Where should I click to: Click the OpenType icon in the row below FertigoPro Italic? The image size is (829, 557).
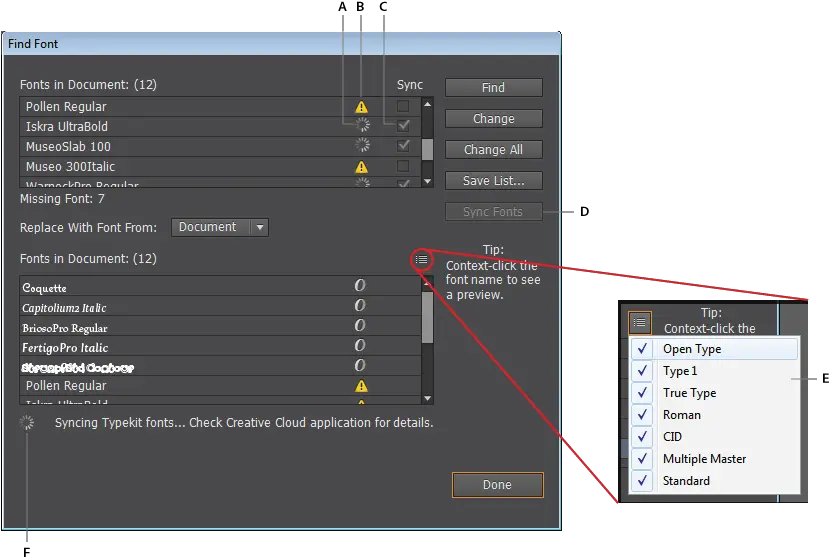[x=360, y=366]
